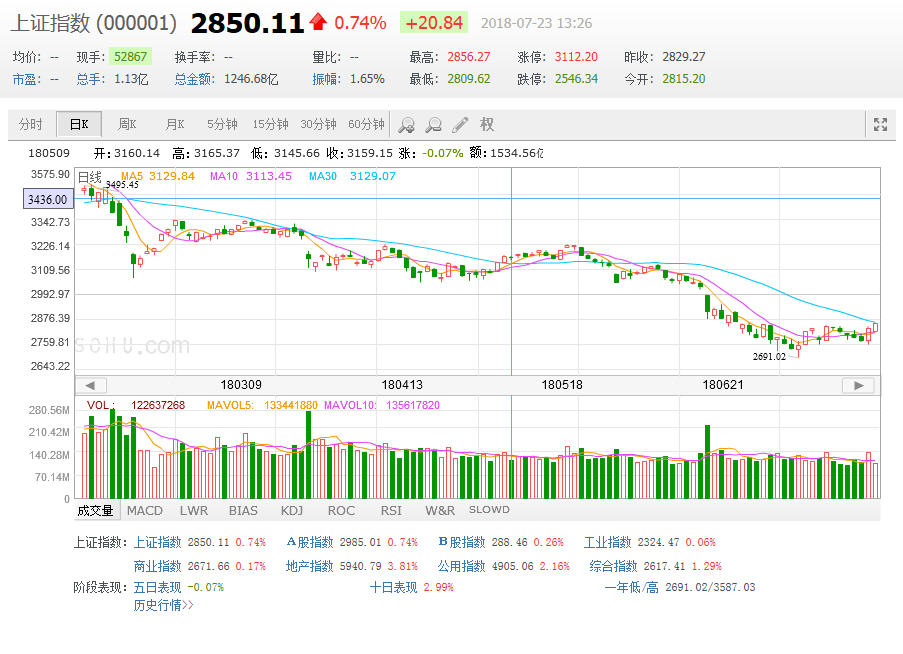The width and height of the screenshot is (903, 654).
Task: Open 历史行情 history link
Action: click(163, 605)
